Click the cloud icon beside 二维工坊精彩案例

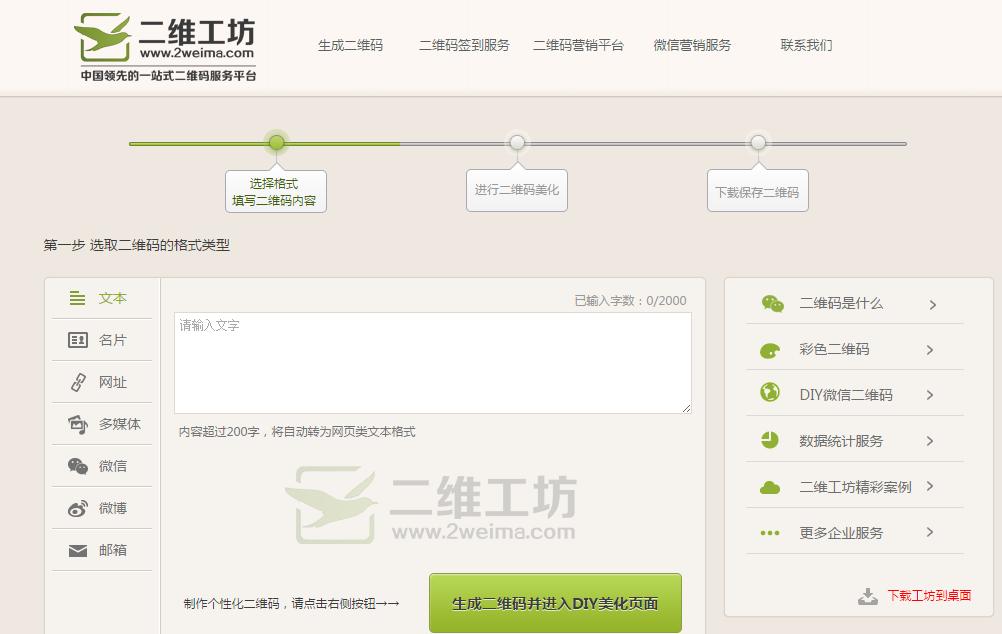tap(769, 487)
